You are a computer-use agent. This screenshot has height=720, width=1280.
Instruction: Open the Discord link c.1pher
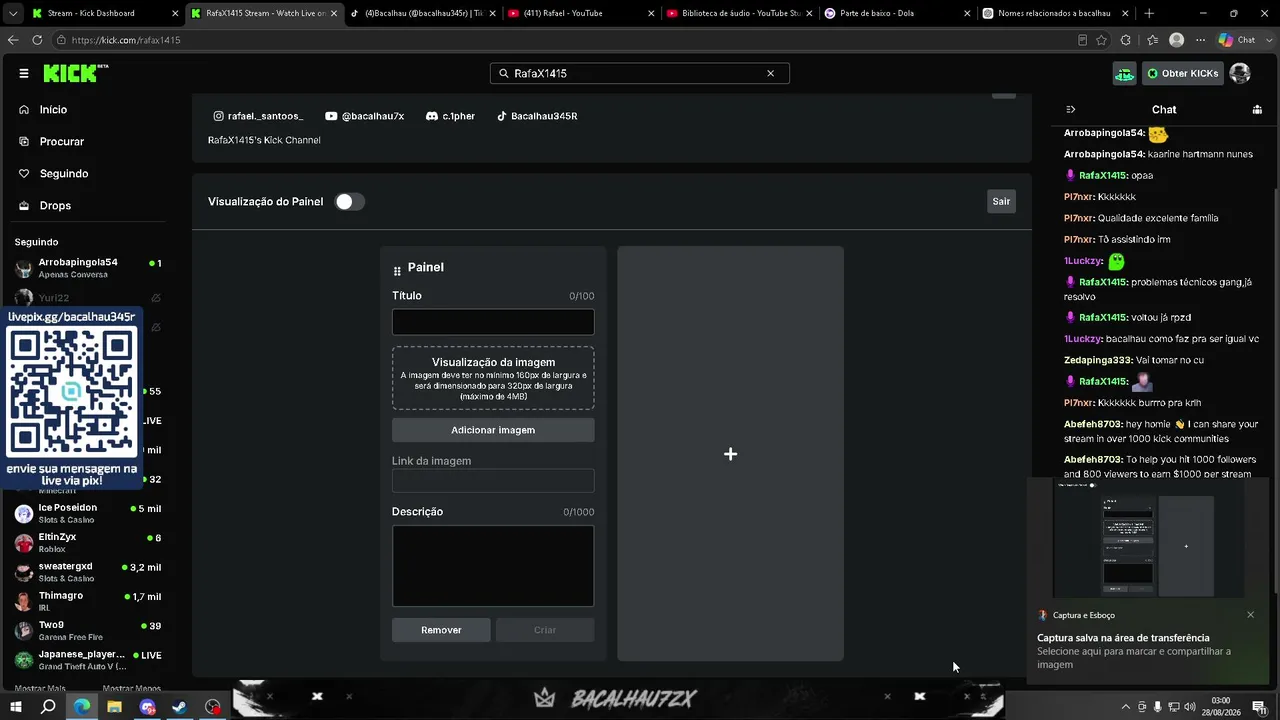coord(450,116)
